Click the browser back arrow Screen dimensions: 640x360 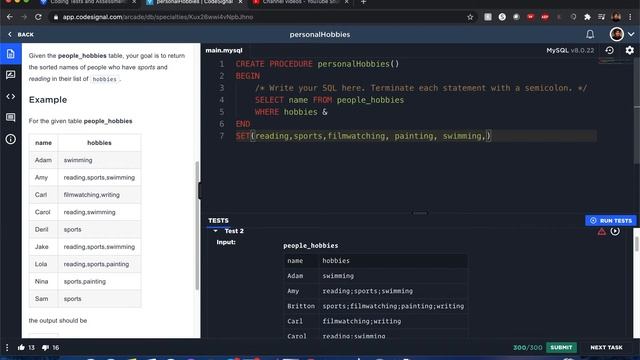tap(10, 17)
